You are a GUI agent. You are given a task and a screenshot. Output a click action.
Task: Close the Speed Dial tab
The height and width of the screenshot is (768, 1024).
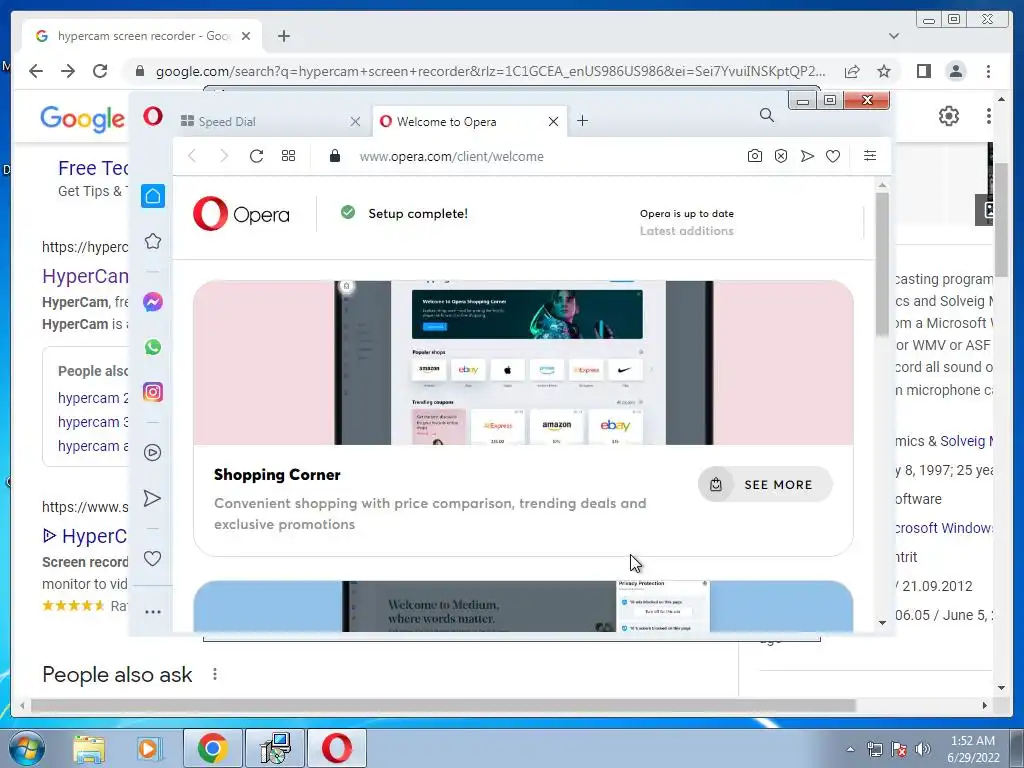[355, 121]
